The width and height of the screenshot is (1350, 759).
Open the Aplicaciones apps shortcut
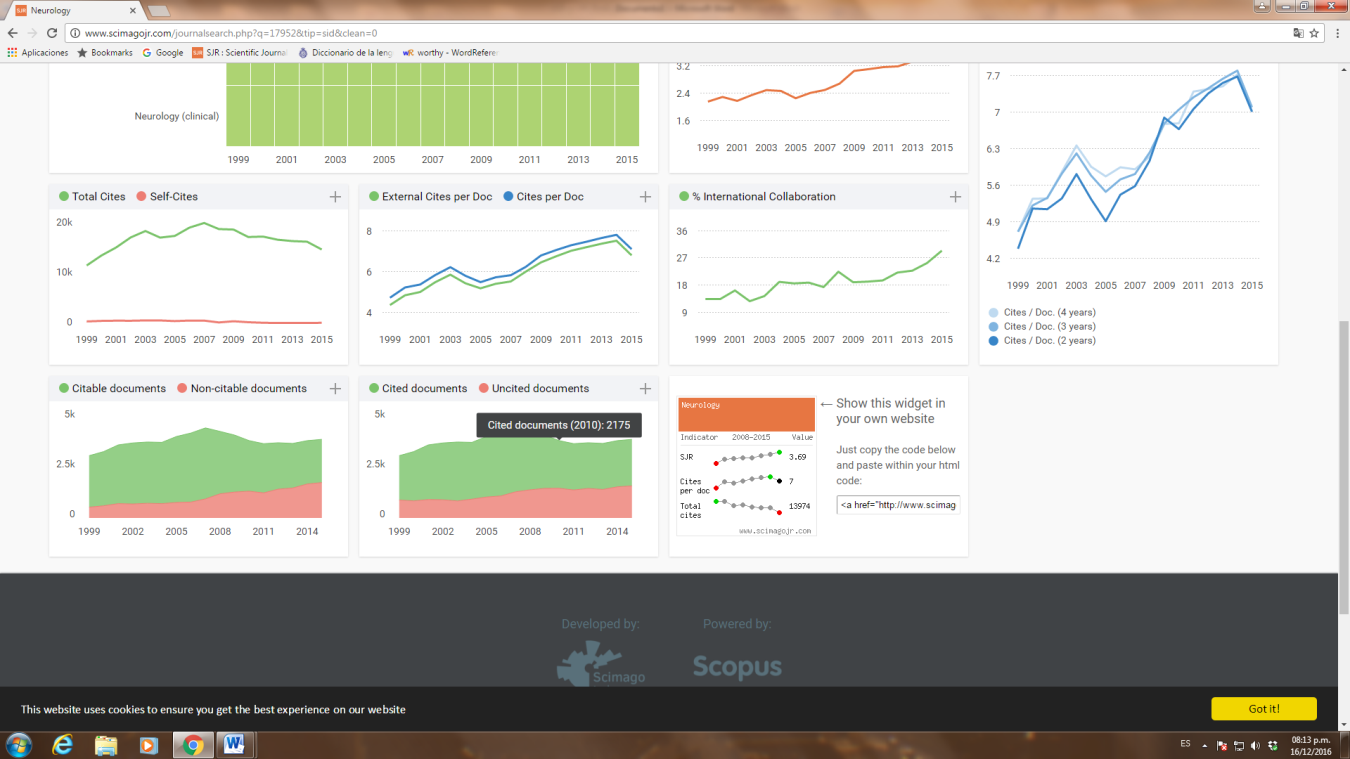38,53
